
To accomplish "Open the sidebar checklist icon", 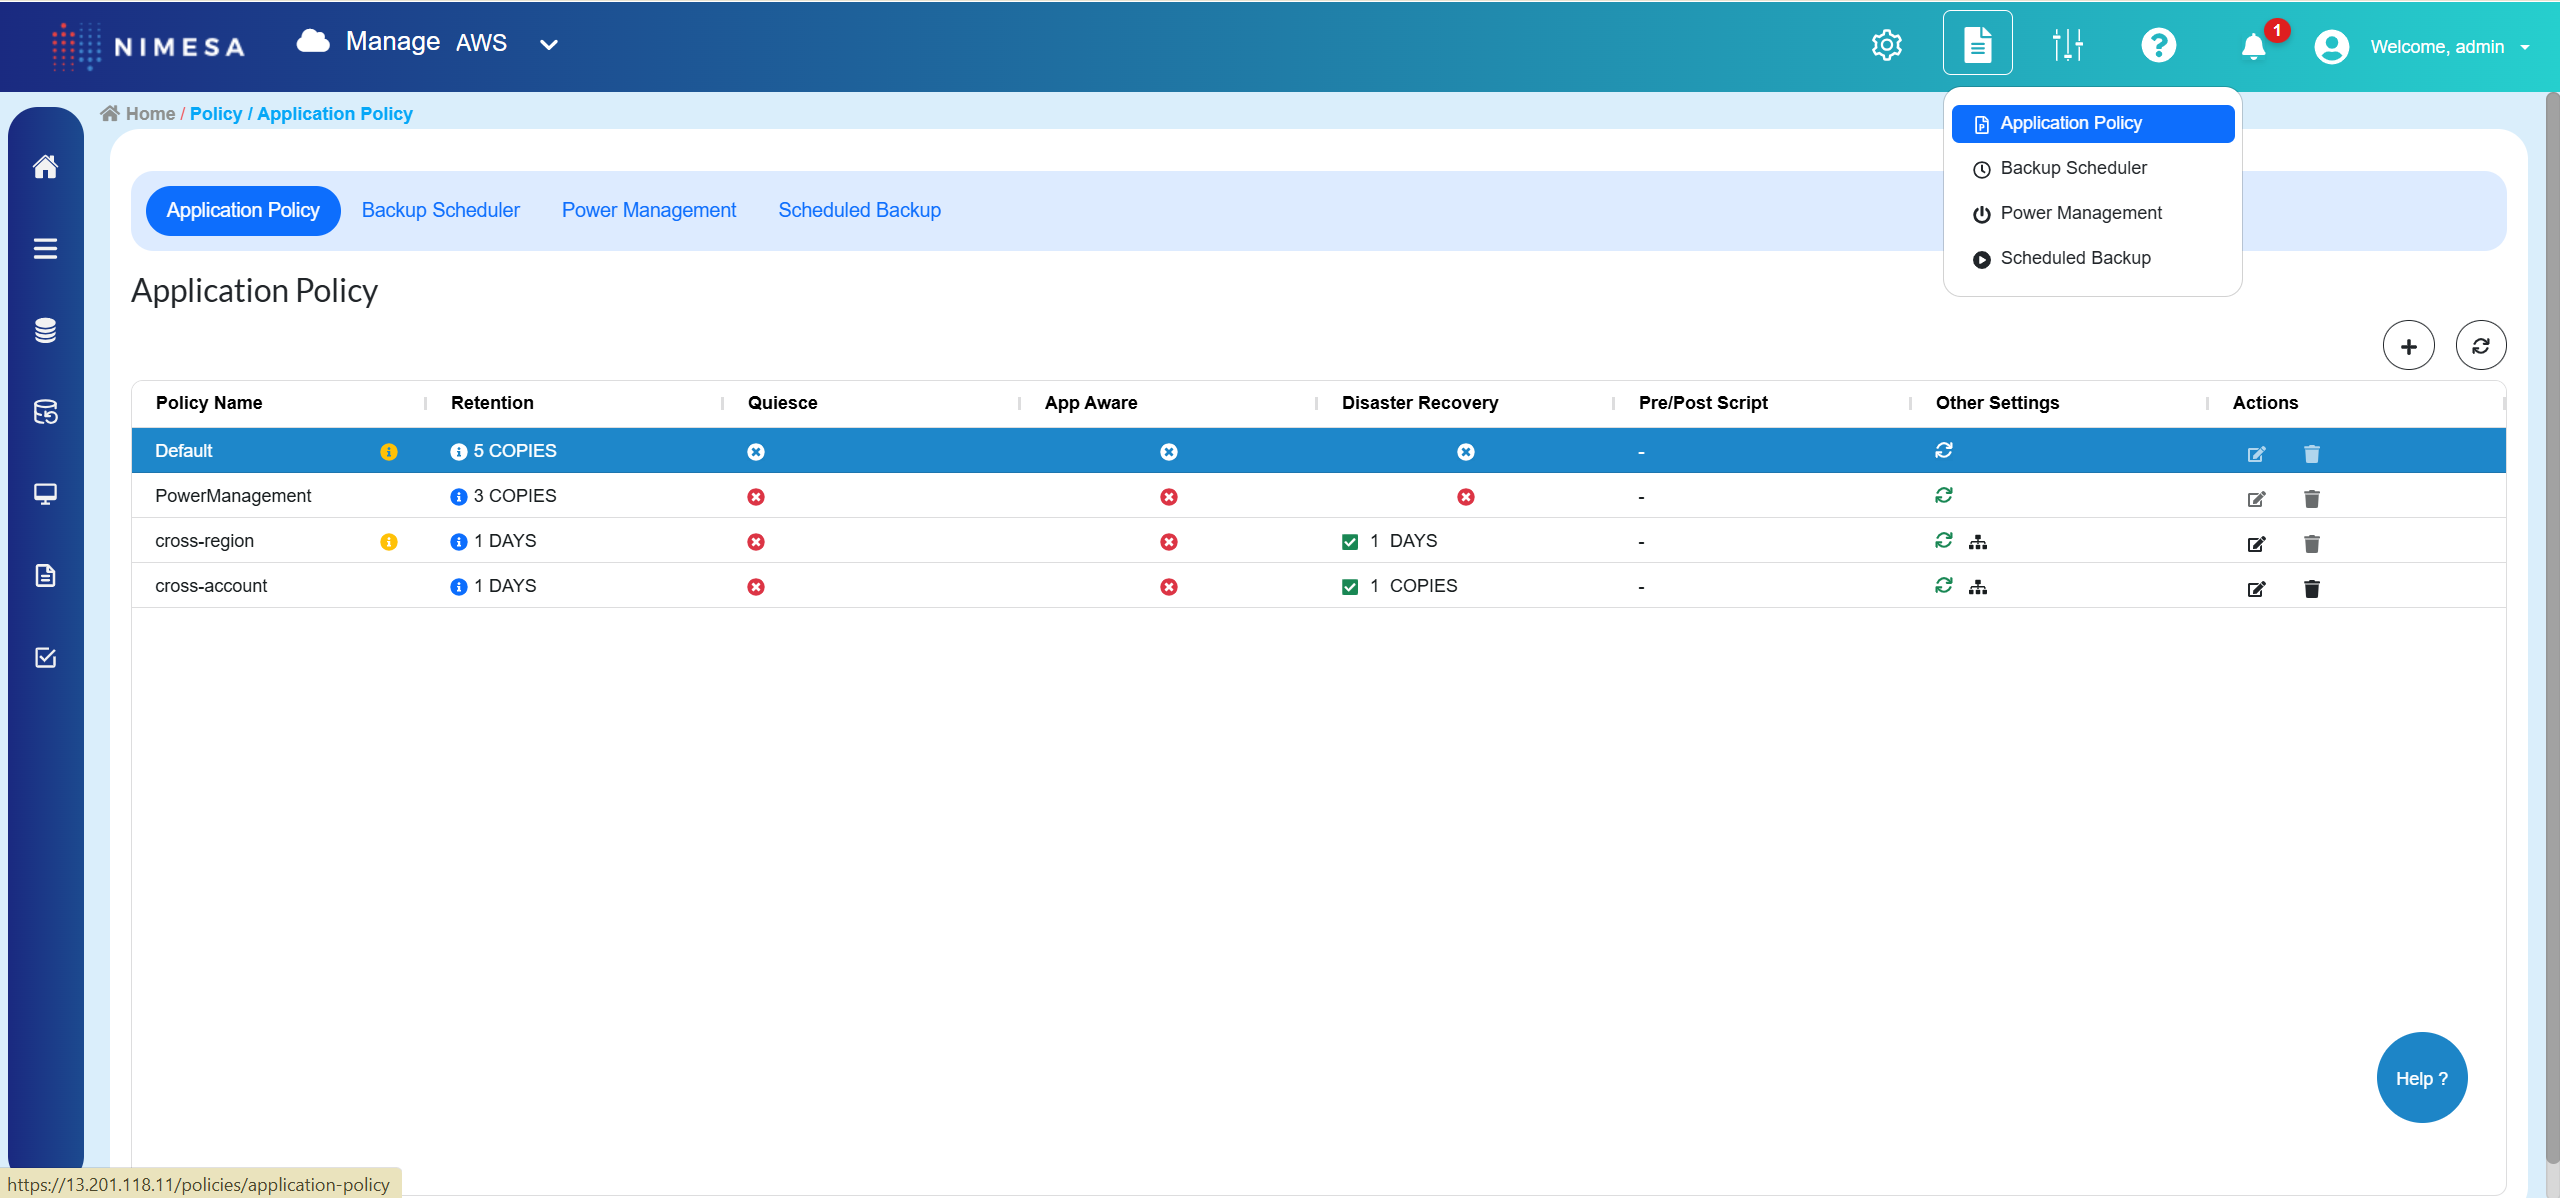I will [x=45, y=657].
